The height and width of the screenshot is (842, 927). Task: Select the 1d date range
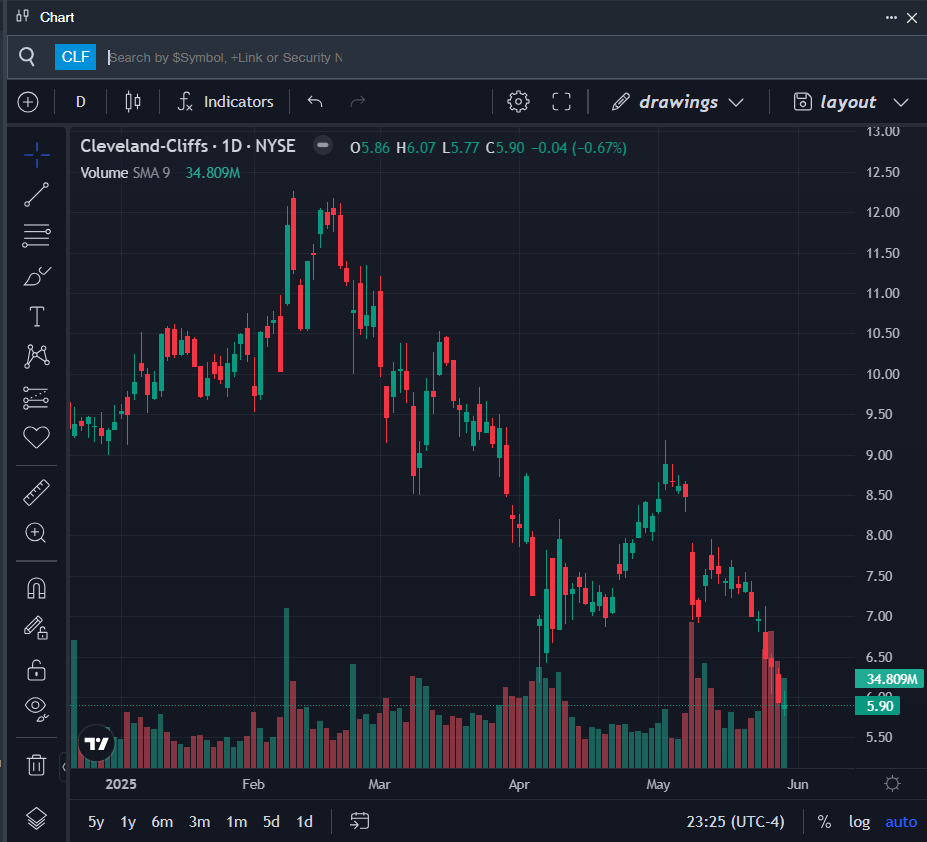(304, 822)
